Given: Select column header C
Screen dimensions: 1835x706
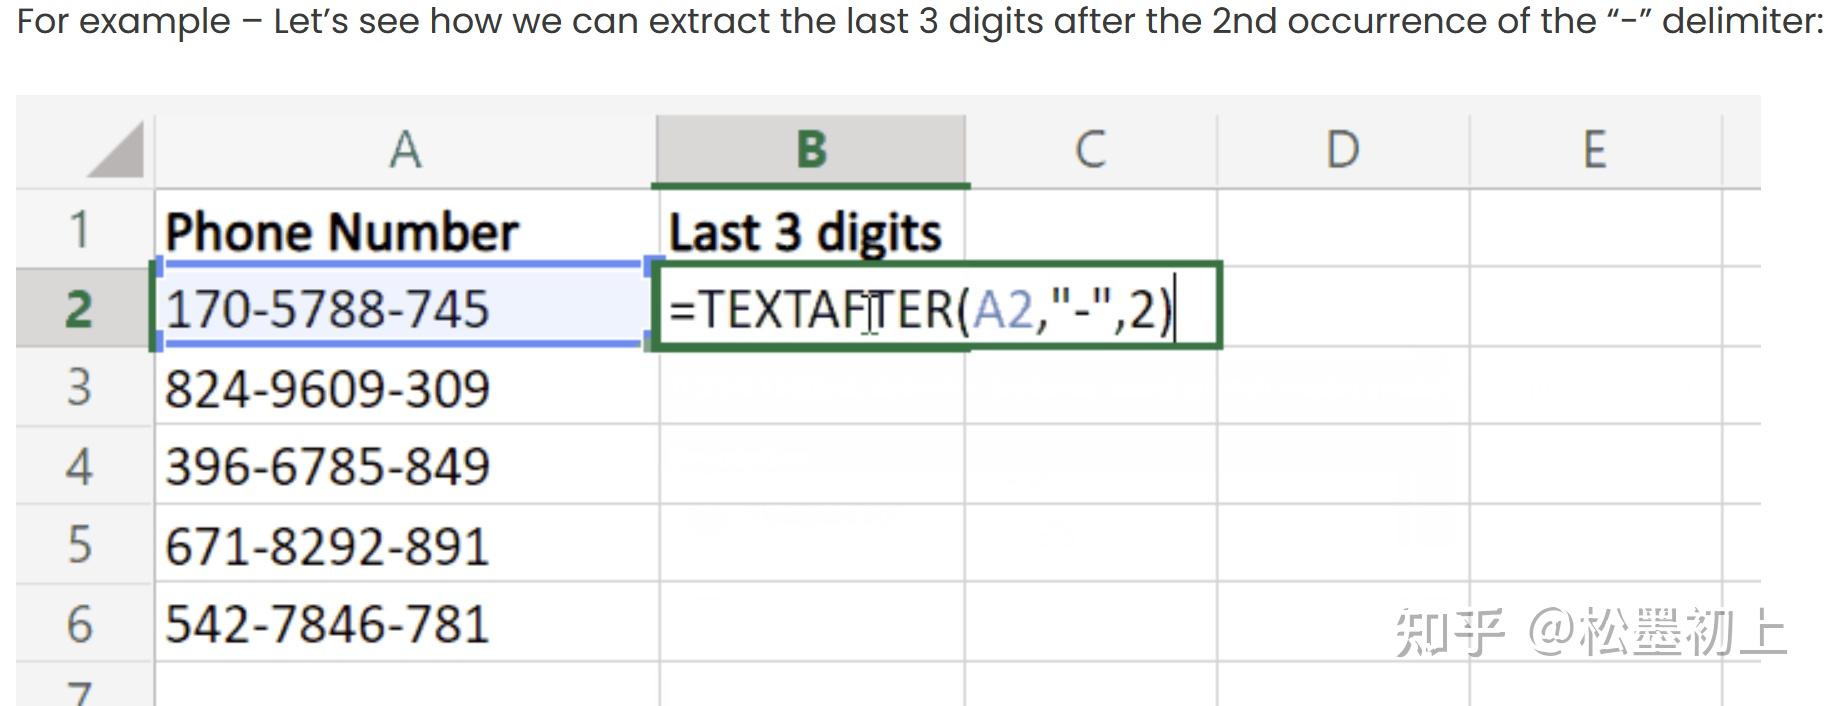Looking at the screenshot, I should coord(1090,148).
